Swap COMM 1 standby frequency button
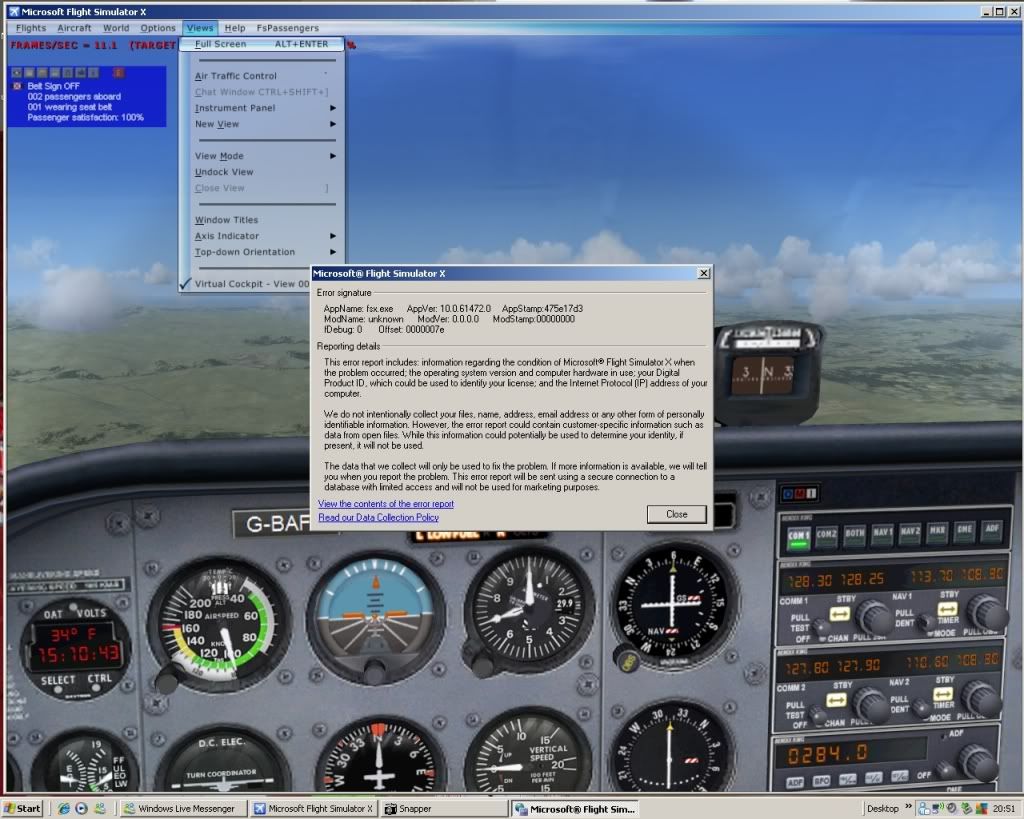 coord(839,613)
